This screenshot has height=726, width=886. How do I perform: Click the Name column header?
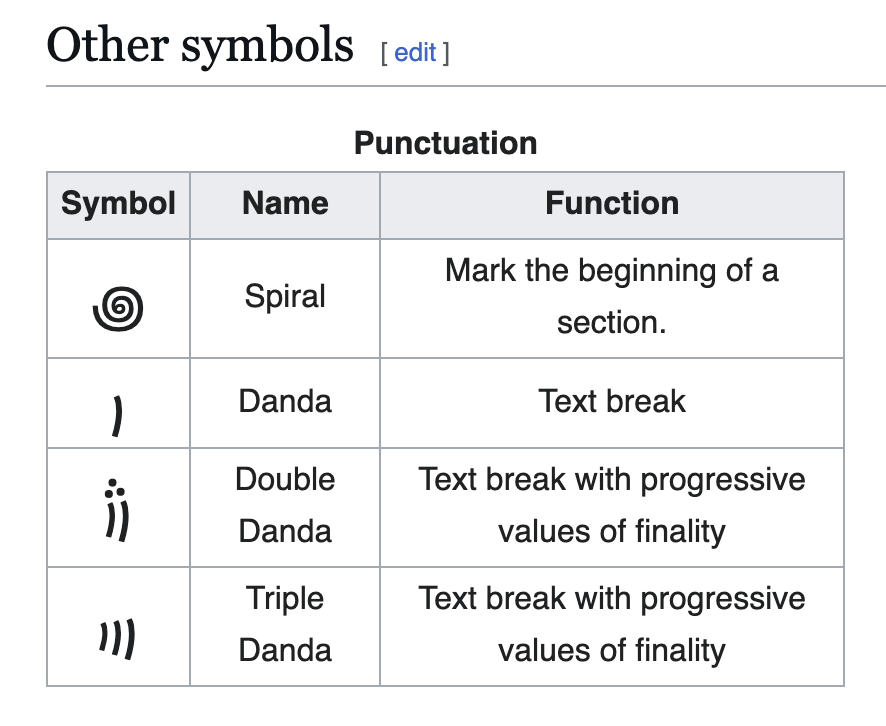285,205
